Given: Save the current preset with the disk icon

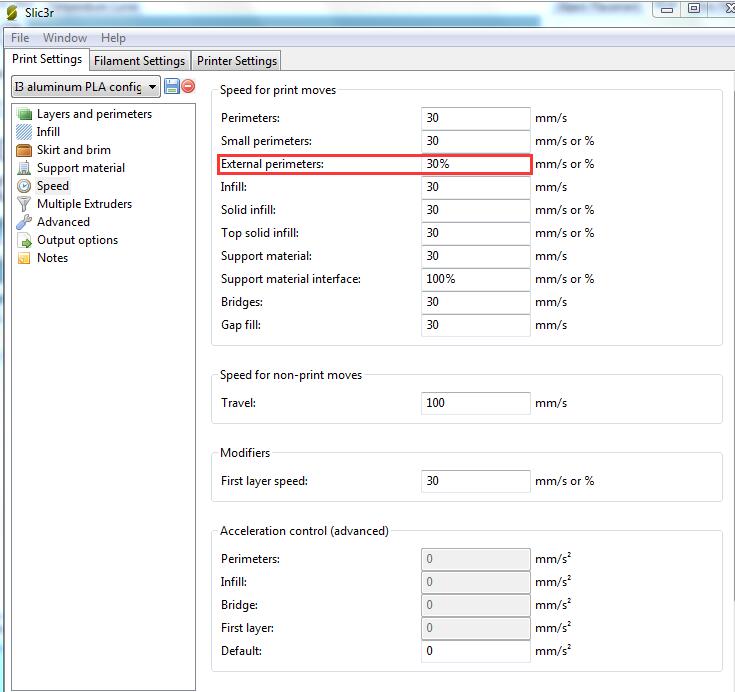Looking at the screenshot, I should pyautogui.click(x=172, y=86).
